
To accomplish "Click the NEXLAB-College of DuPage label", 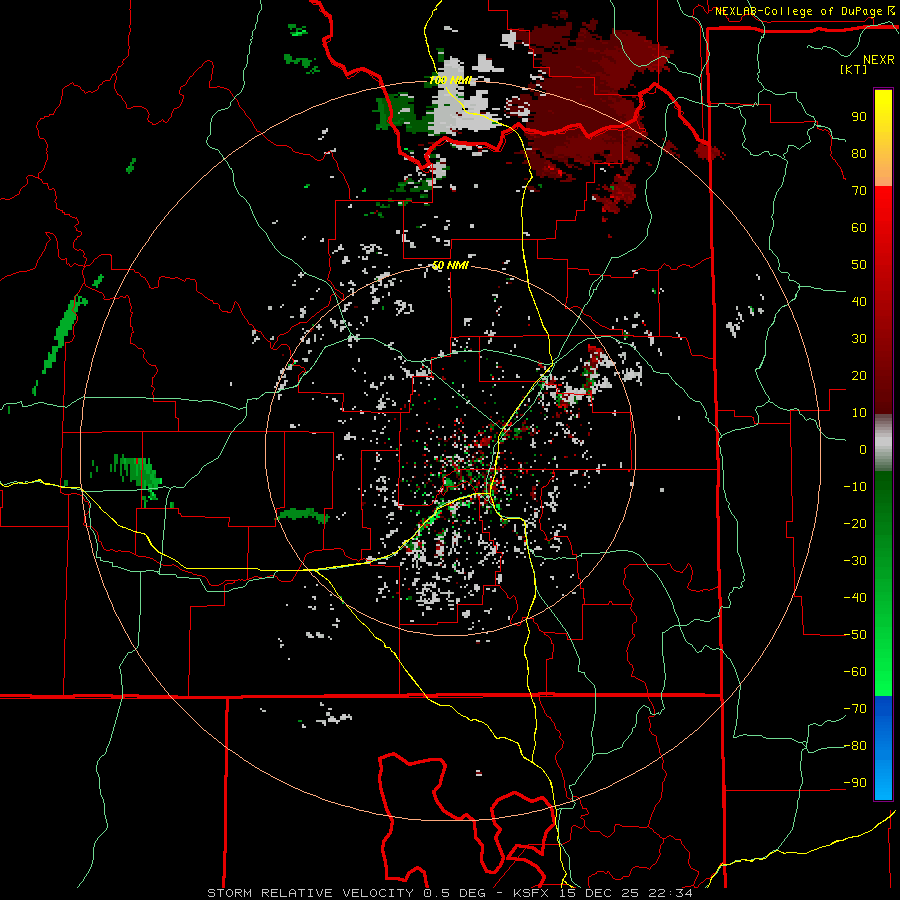I will click(799, 11).
